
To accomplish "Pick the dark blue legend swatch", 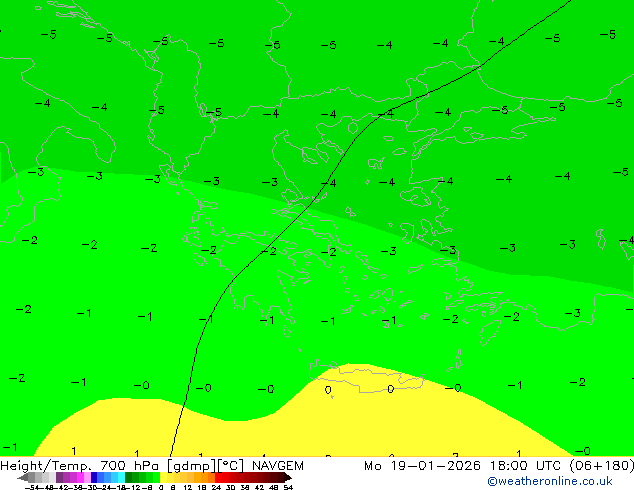I will coord(94,477).
